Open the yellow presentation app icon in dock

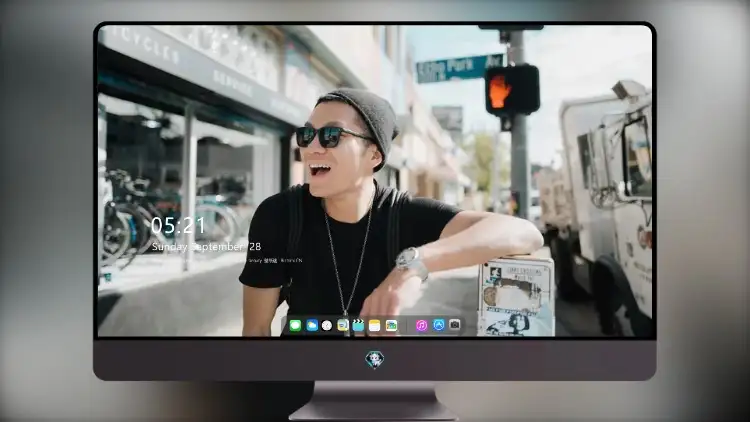[x=342, y=326]
